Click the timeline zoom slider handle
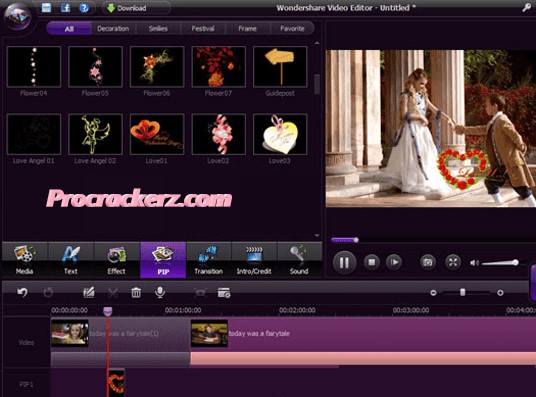 (462, 292)
